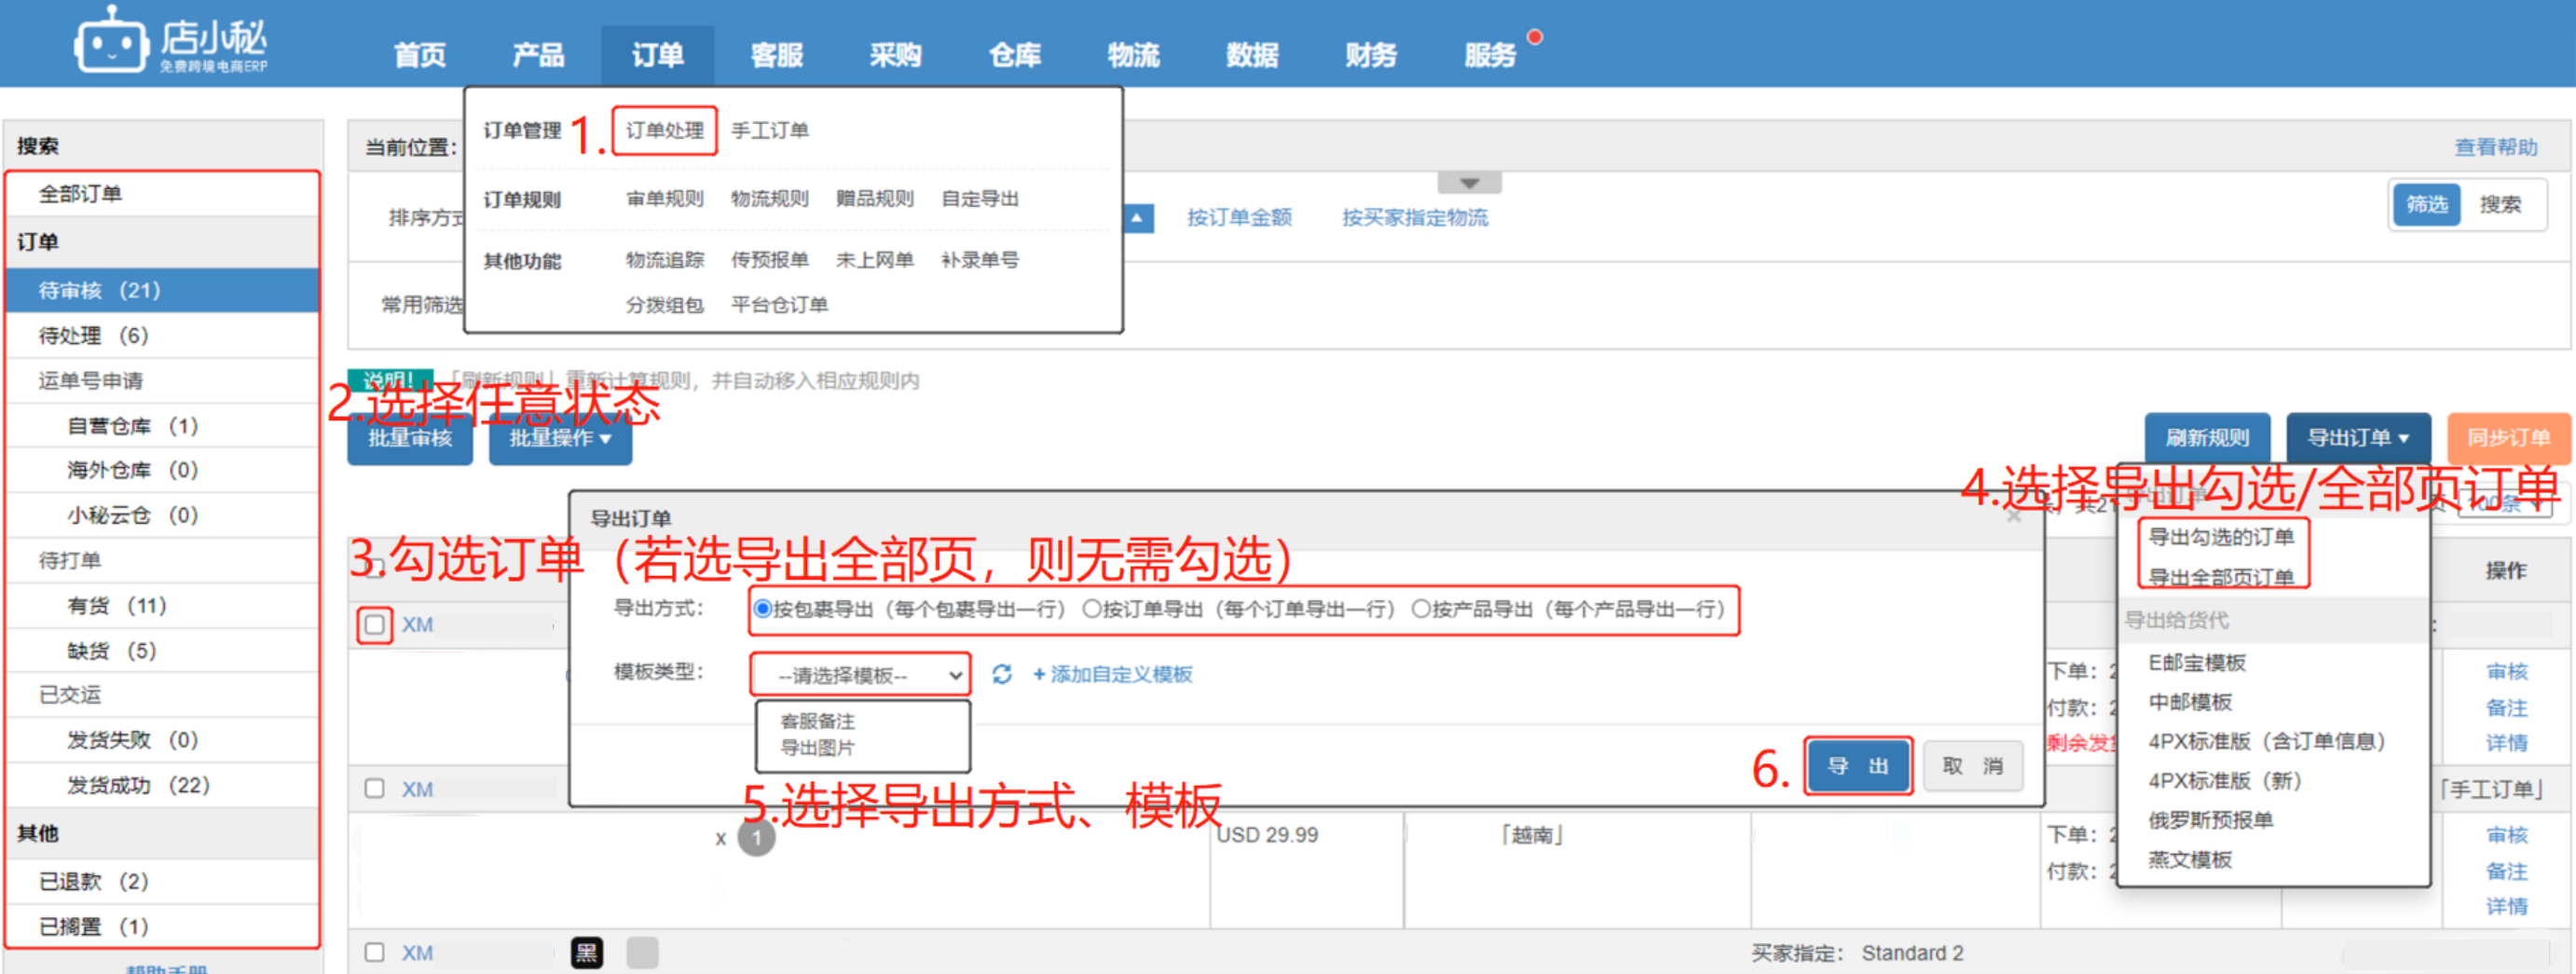
Task: Open the 仓库 tab in top navigation
Action: 1014,55
